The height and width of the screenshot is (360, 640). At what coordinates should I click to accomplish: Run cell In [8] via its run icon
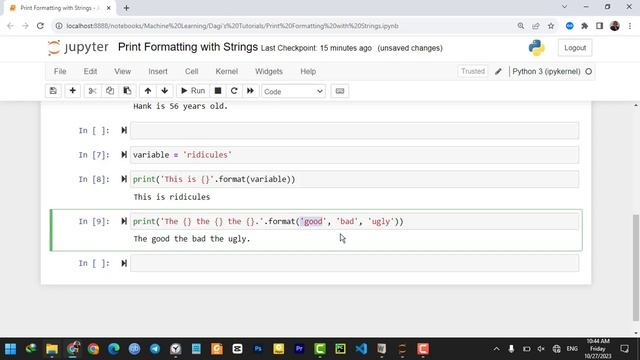[x=124, y=179]
